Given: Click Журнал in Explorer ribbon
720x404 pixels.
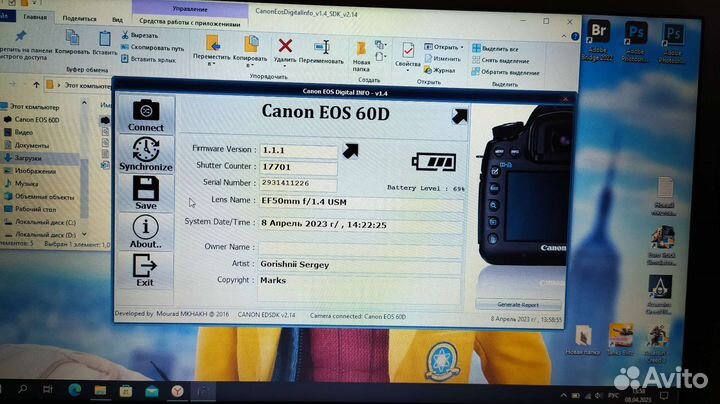Looking at the screenshot, I should tap(439, 70).
